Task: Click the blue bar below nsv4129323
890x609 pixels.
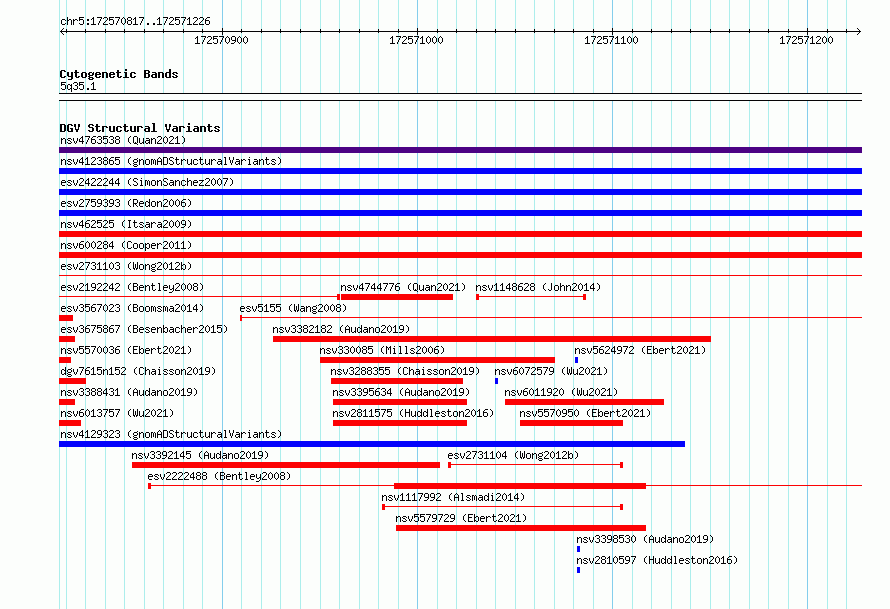Action: pyautogui.click(x=372, y=444)
